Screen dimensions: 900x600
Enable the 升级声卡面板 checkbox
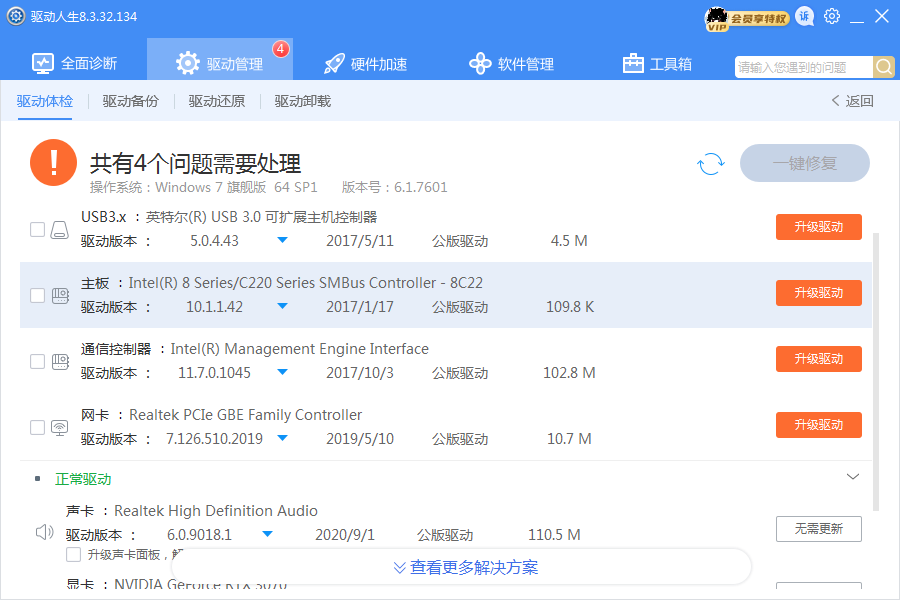click(x=73, y=555)
